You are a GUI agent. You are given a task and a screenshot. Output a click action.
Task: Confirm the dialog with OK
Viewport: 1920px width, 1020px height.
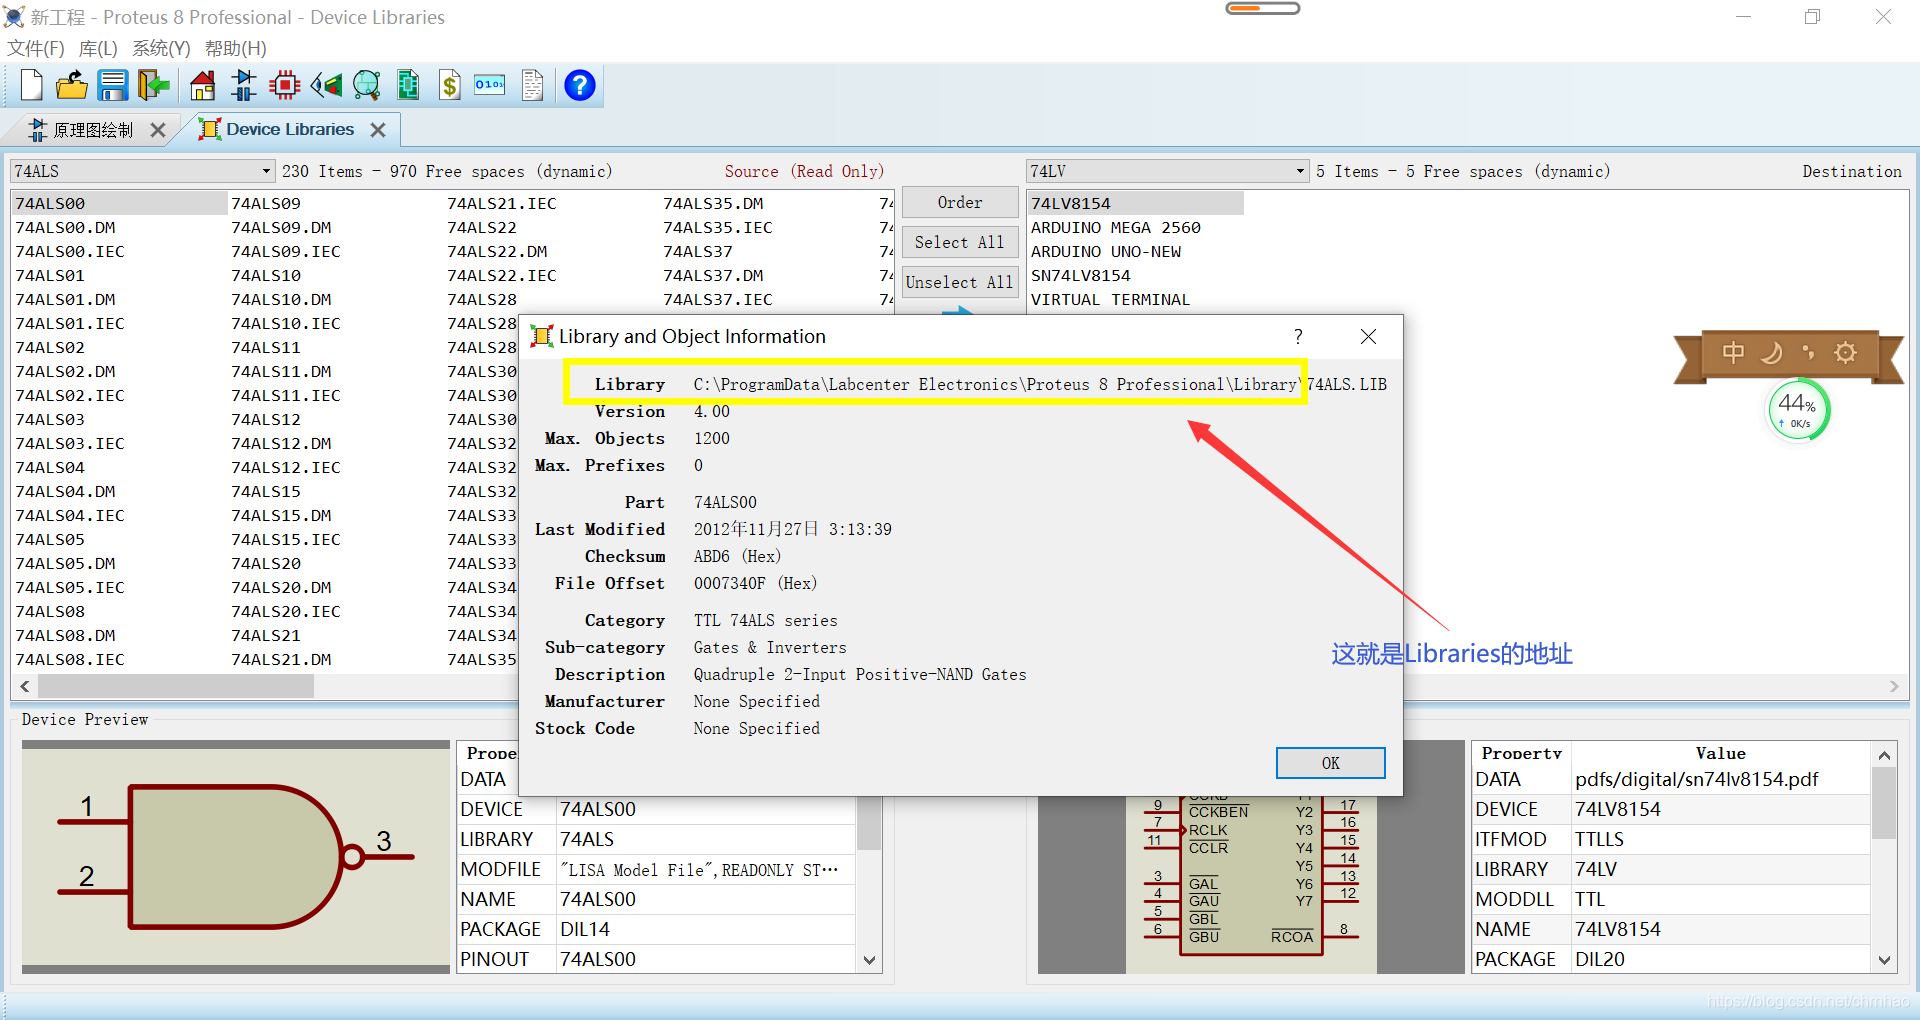pyautogui.click(x=1331, y=763)
